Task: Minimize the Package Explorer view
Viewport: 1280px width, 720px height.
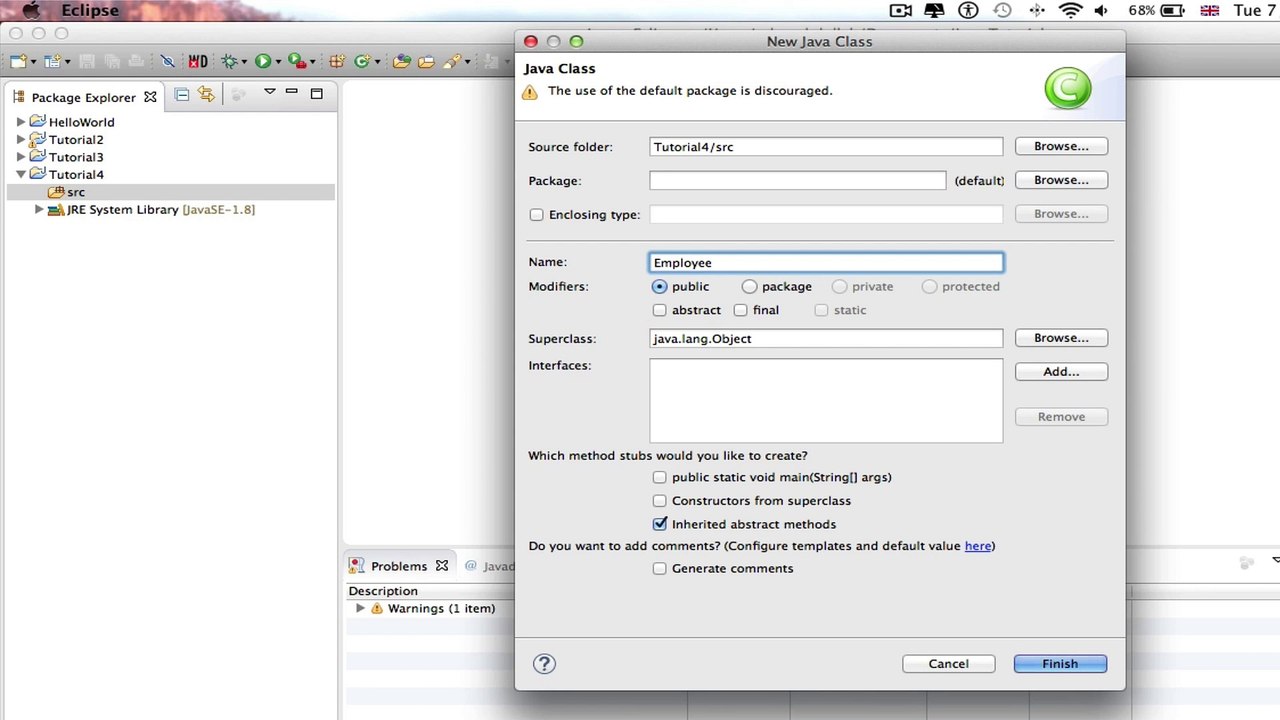Action: 292,93
